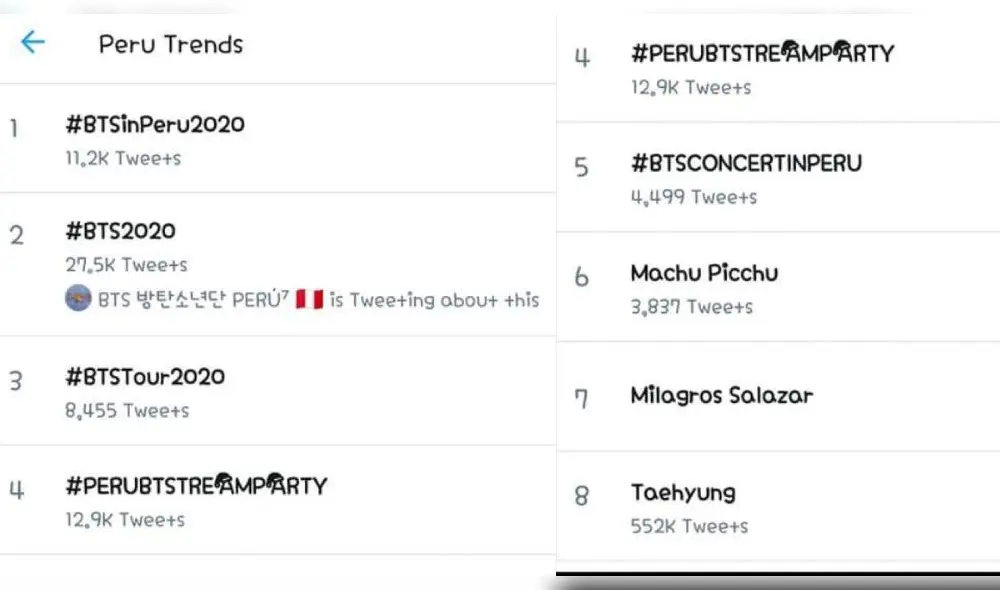The width and height of the screenshot is (1000, 590).
Task: Open the Taehyung trending topic
Action: 685,492
